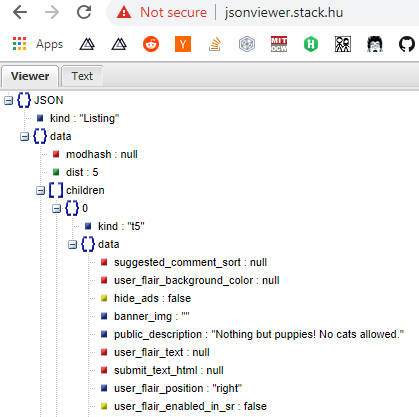Switch to the Viewer tab
This screenshot has height=417, width=419.
[30, 76]
